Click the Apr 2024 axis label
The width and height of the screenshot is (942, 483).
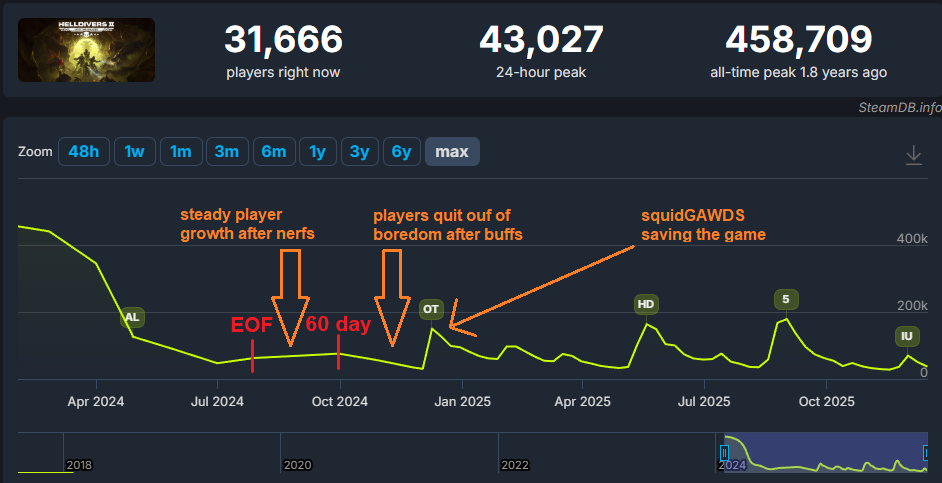pyautogui.click(x=96, y=401)
